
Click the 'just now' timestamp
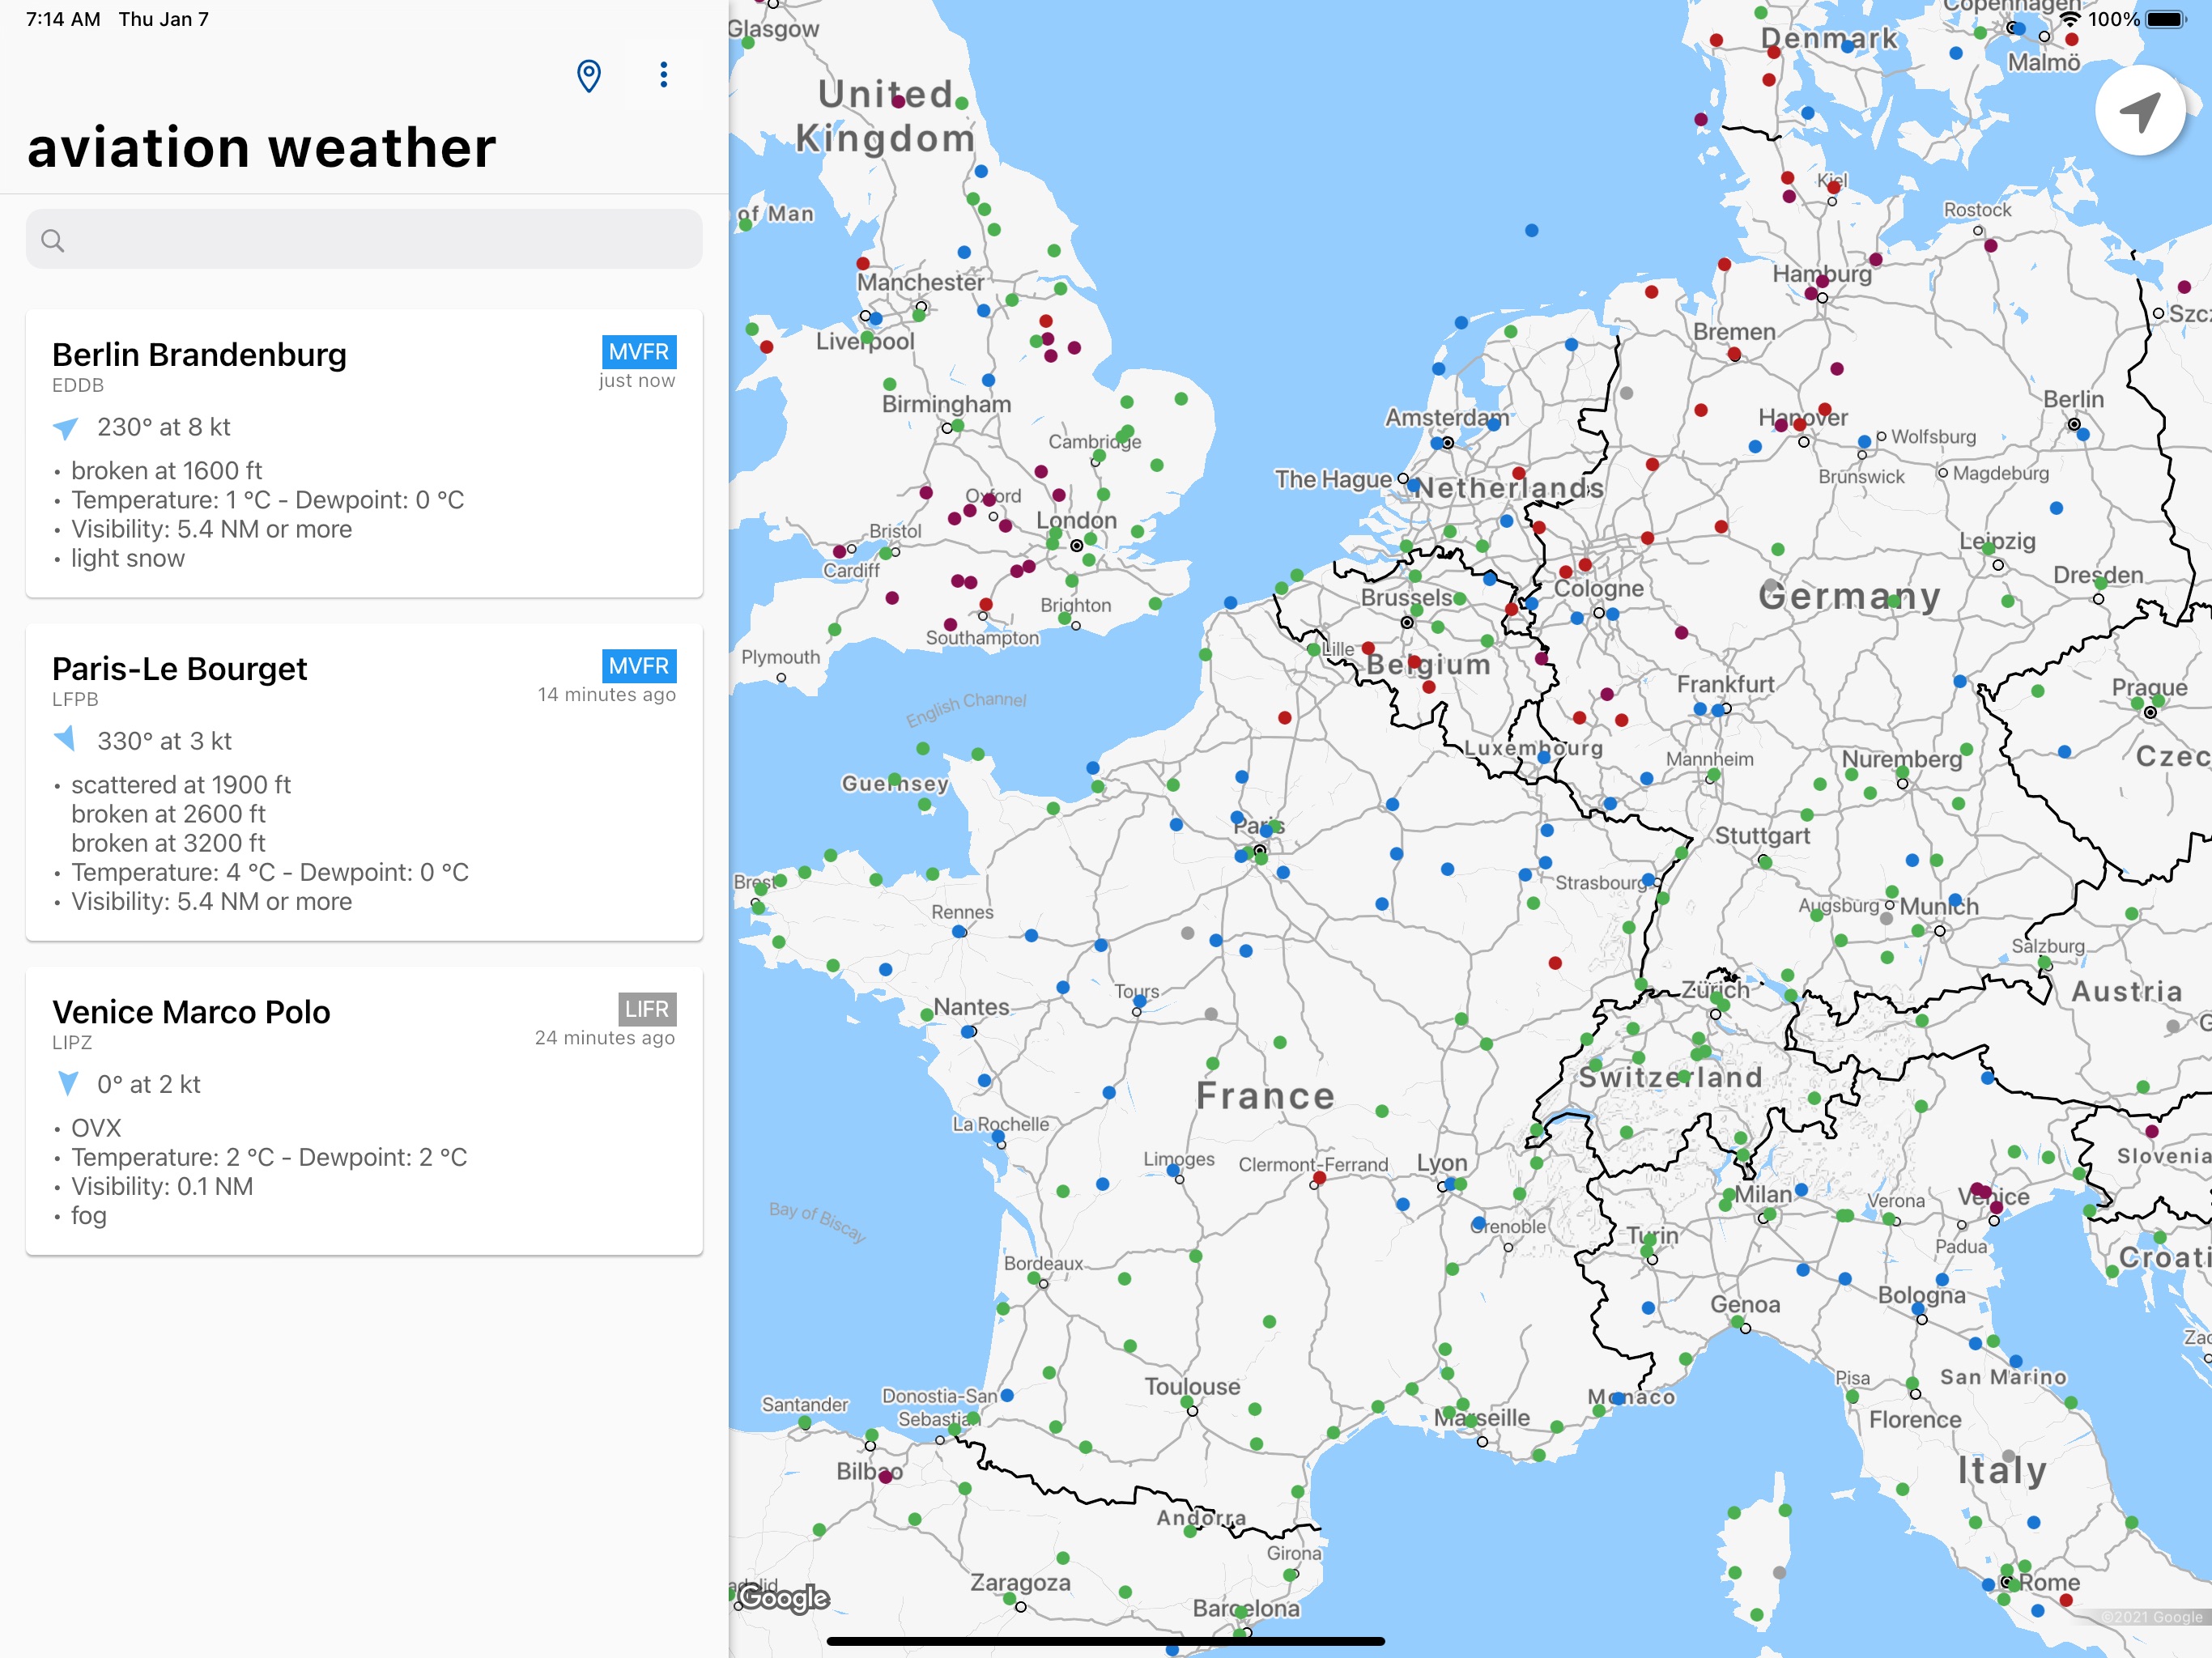(637, 380)
